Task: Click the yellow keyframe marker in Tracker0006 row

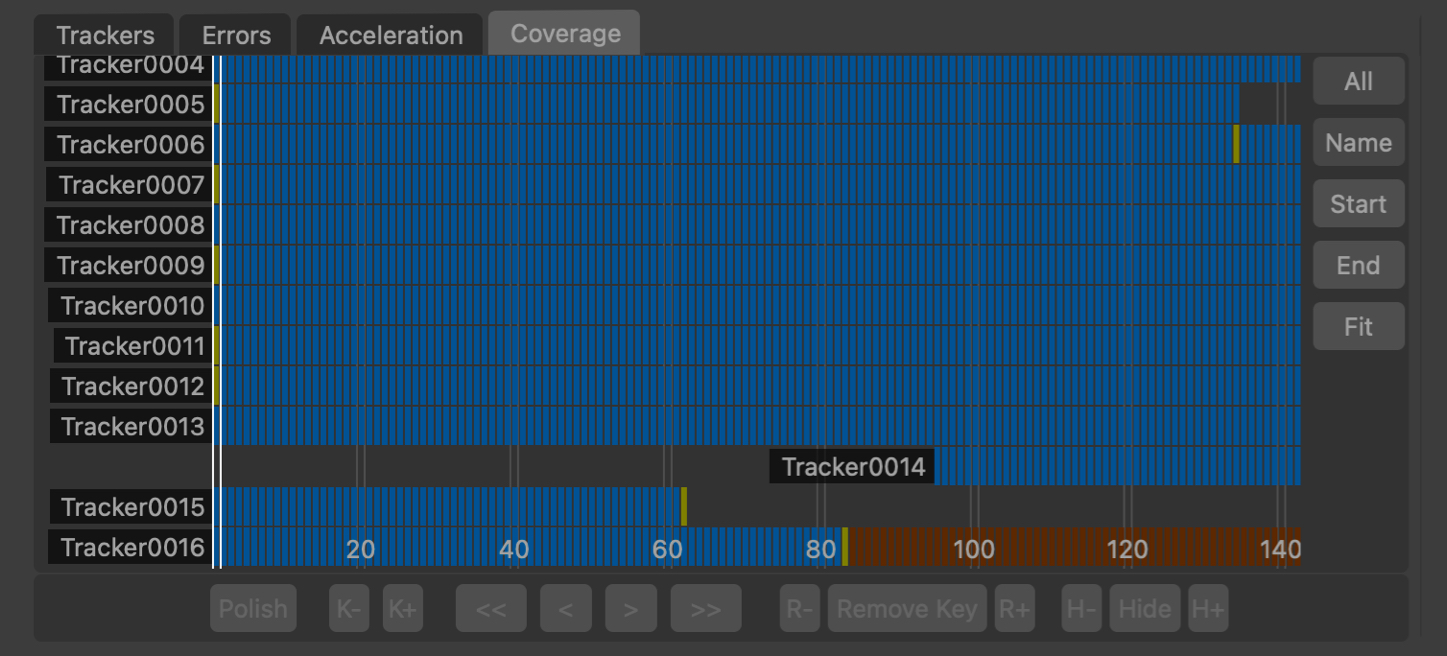Action: [1236, 144]
